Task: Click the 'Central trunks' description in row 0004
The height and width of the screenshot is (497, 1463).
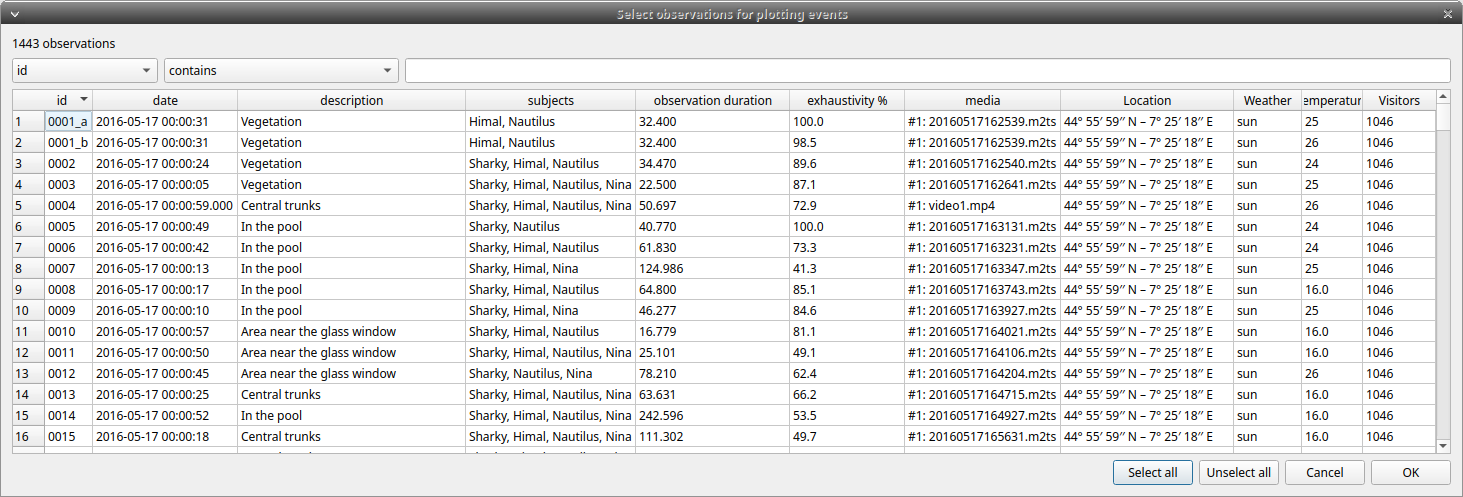Action: (351, 205)
